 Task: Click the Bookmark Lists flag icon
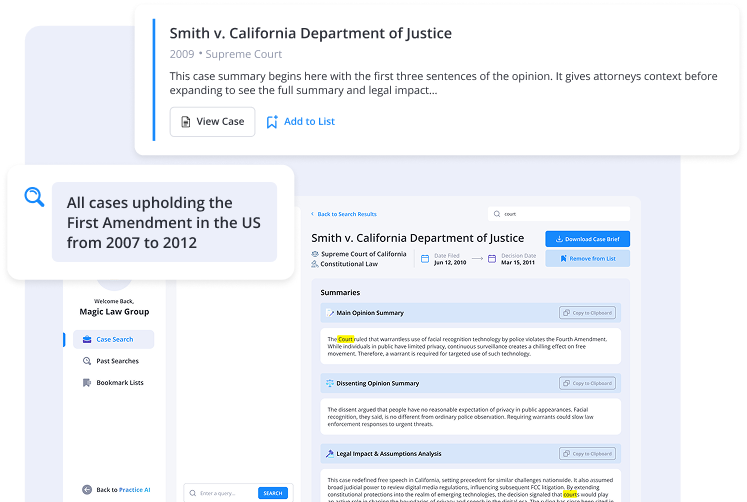coord(87,383)
